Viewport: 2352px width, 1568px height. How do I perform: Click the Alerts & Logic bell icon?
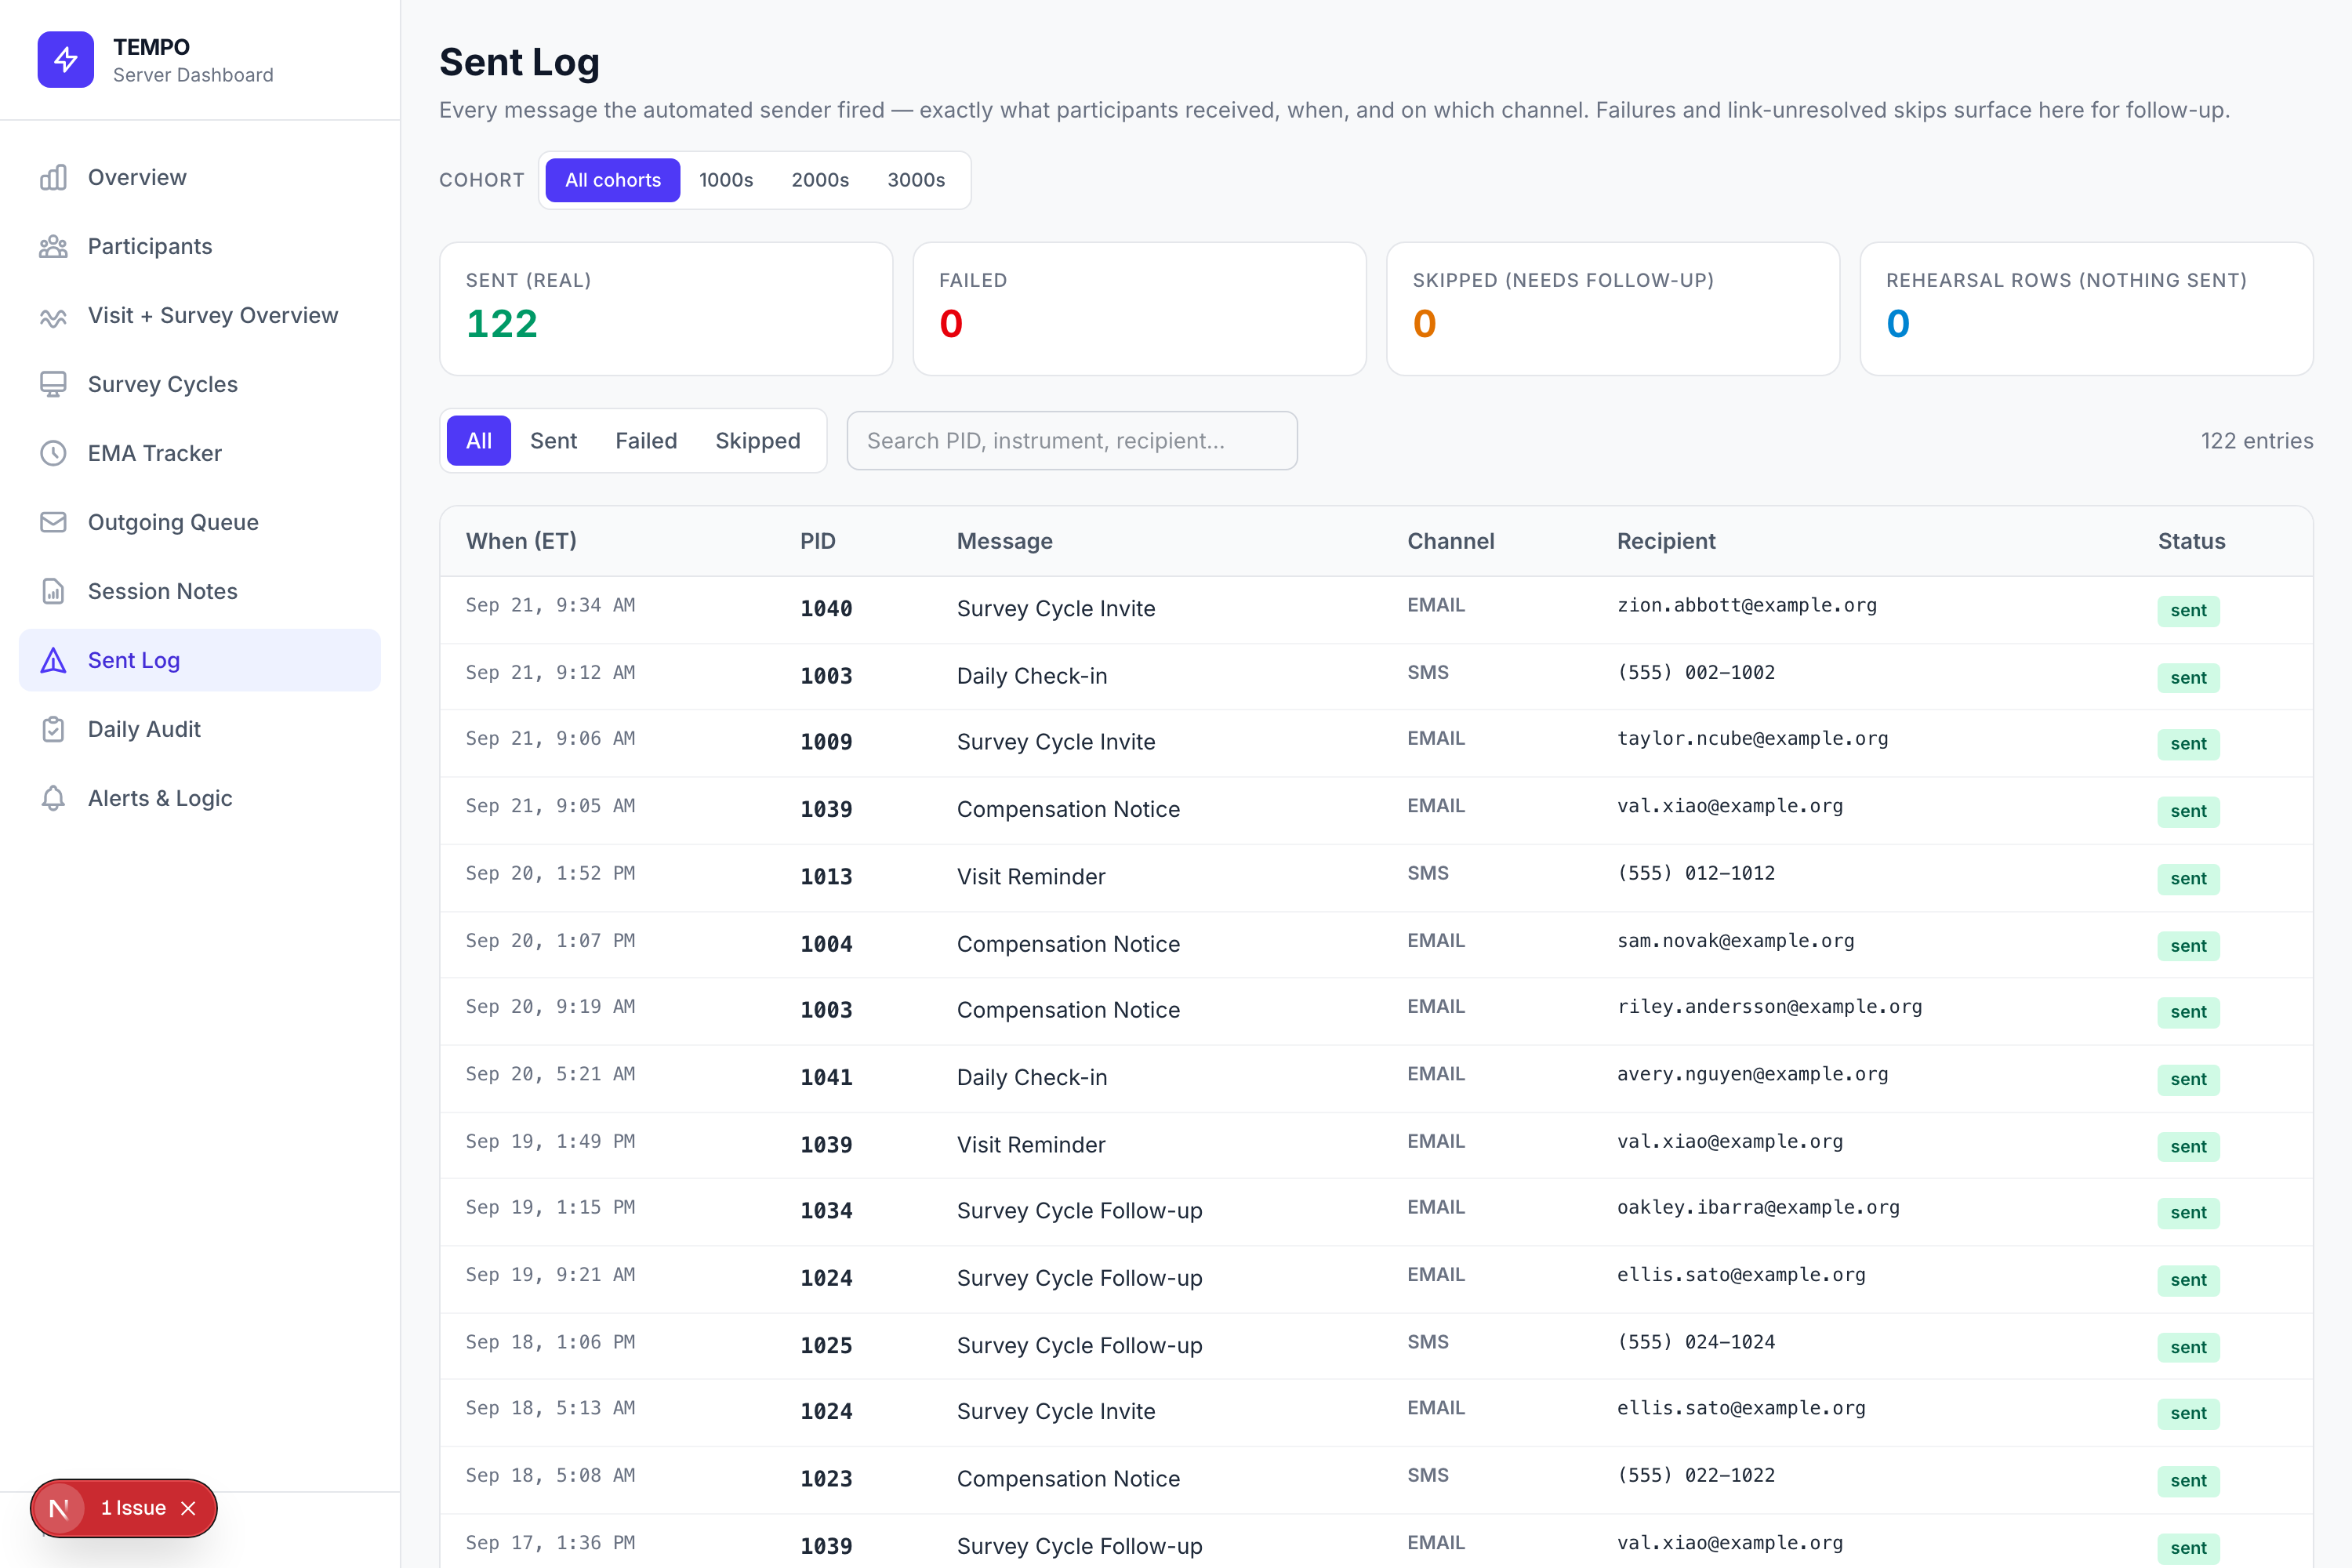53,798
